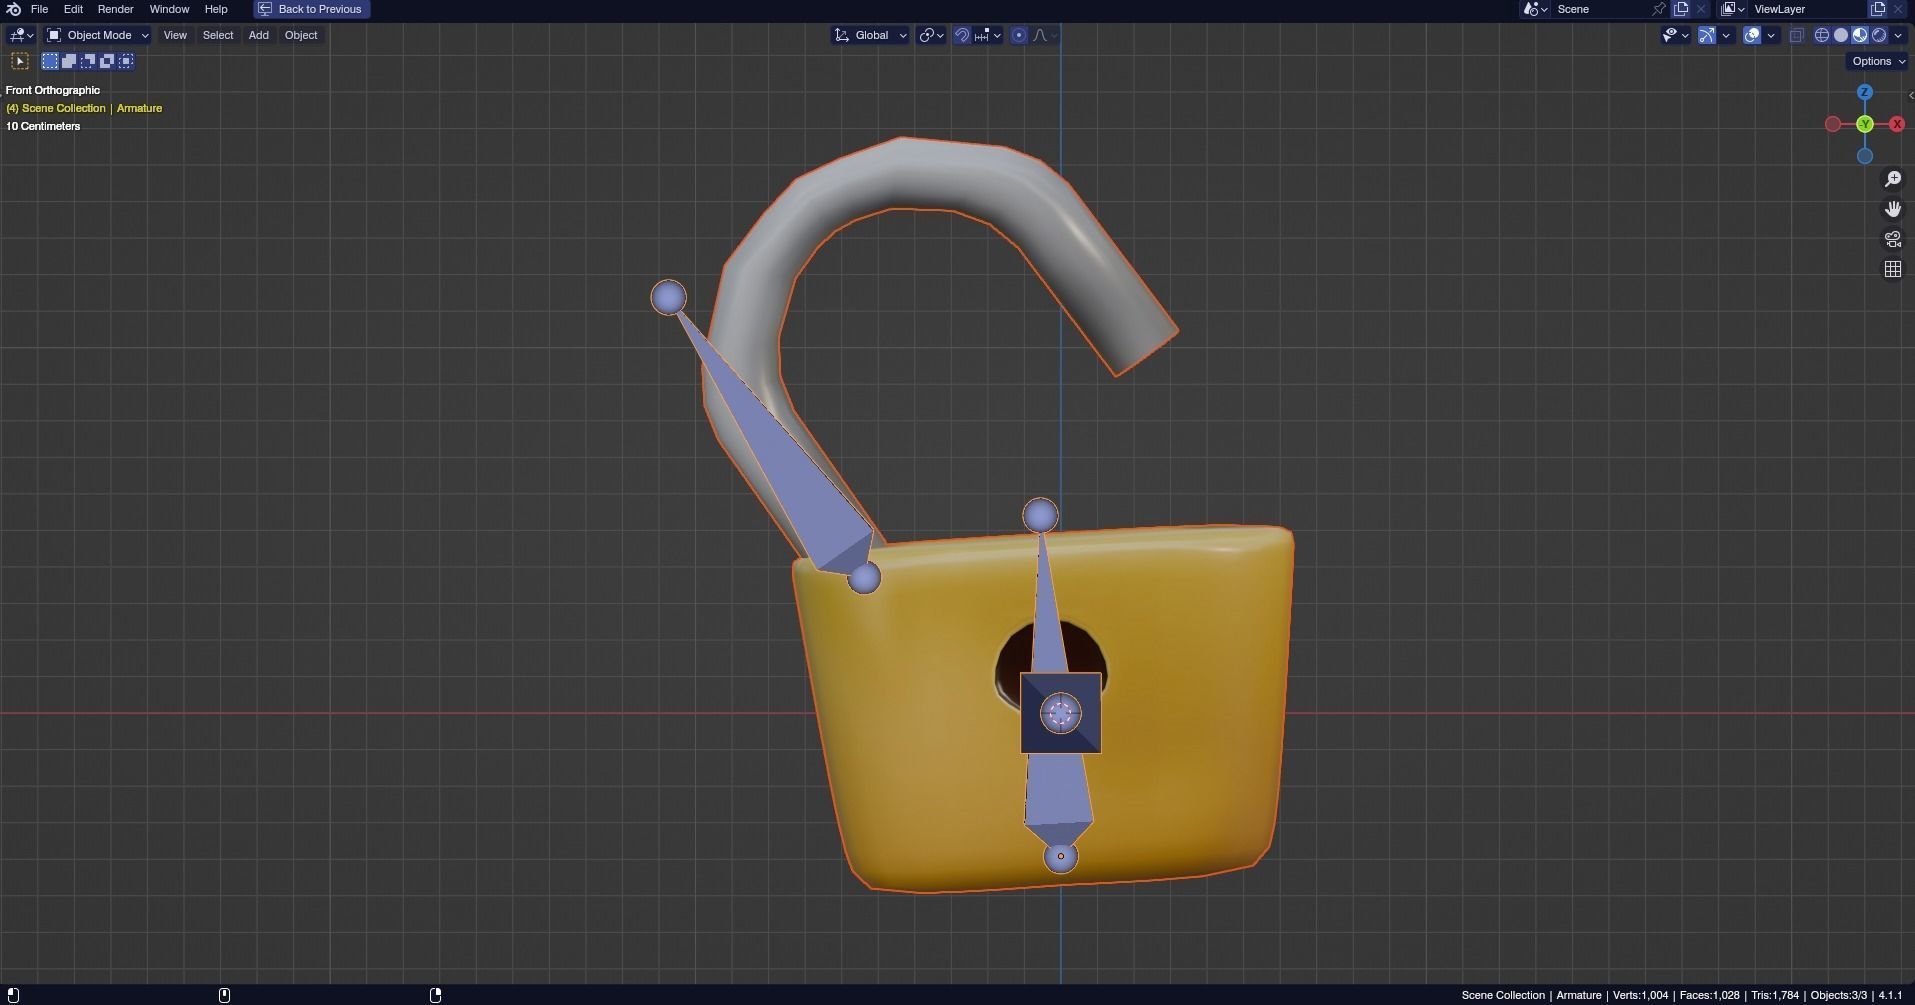1915x1005 pixels.
Task: Open the Edit menu
Action: (73, 9)
